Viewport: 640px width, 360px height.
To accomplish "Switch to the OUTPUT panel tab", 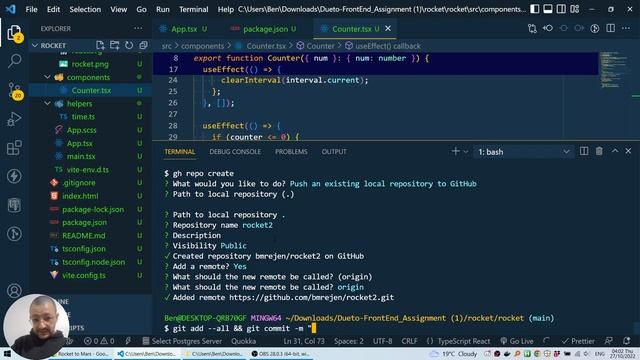I will pos(334,151).
